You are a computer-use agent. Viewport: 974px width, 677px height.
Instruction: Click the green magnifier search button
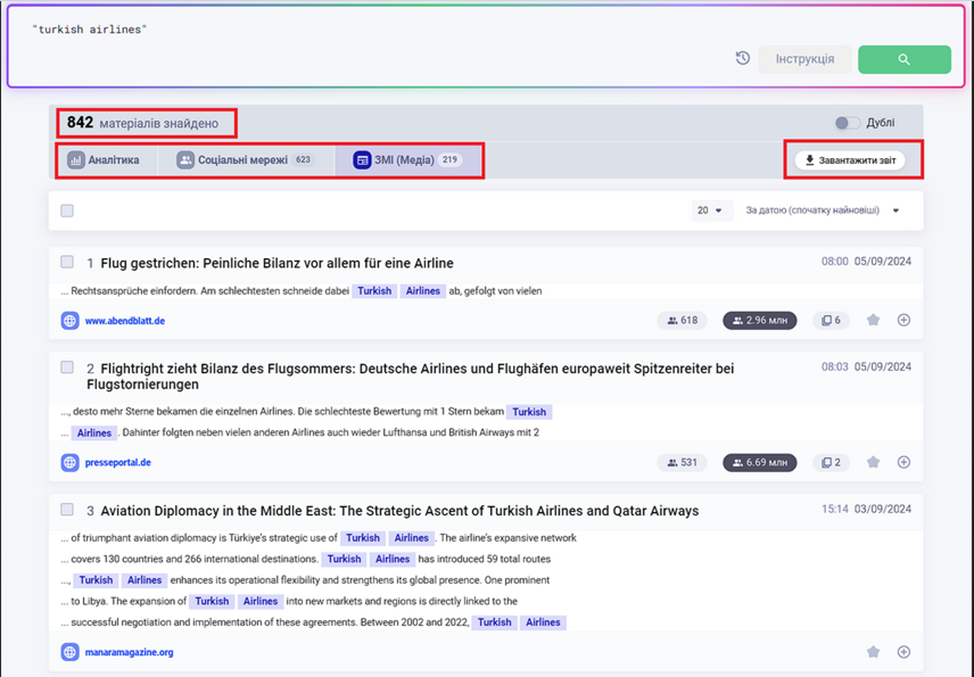click(904, 59)
